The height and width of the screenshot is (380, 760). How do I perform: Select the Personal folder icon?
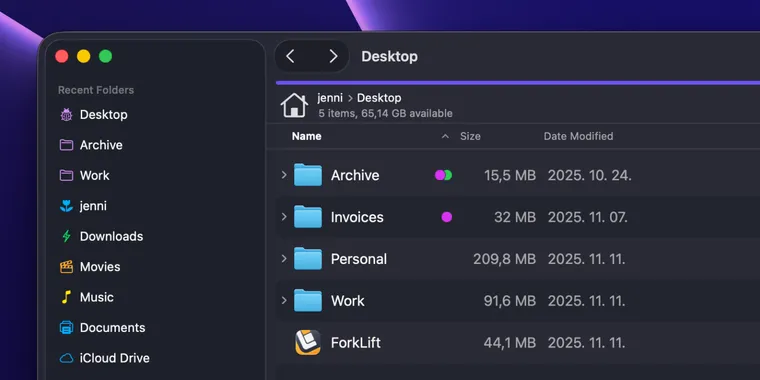(x=308, y=259)
